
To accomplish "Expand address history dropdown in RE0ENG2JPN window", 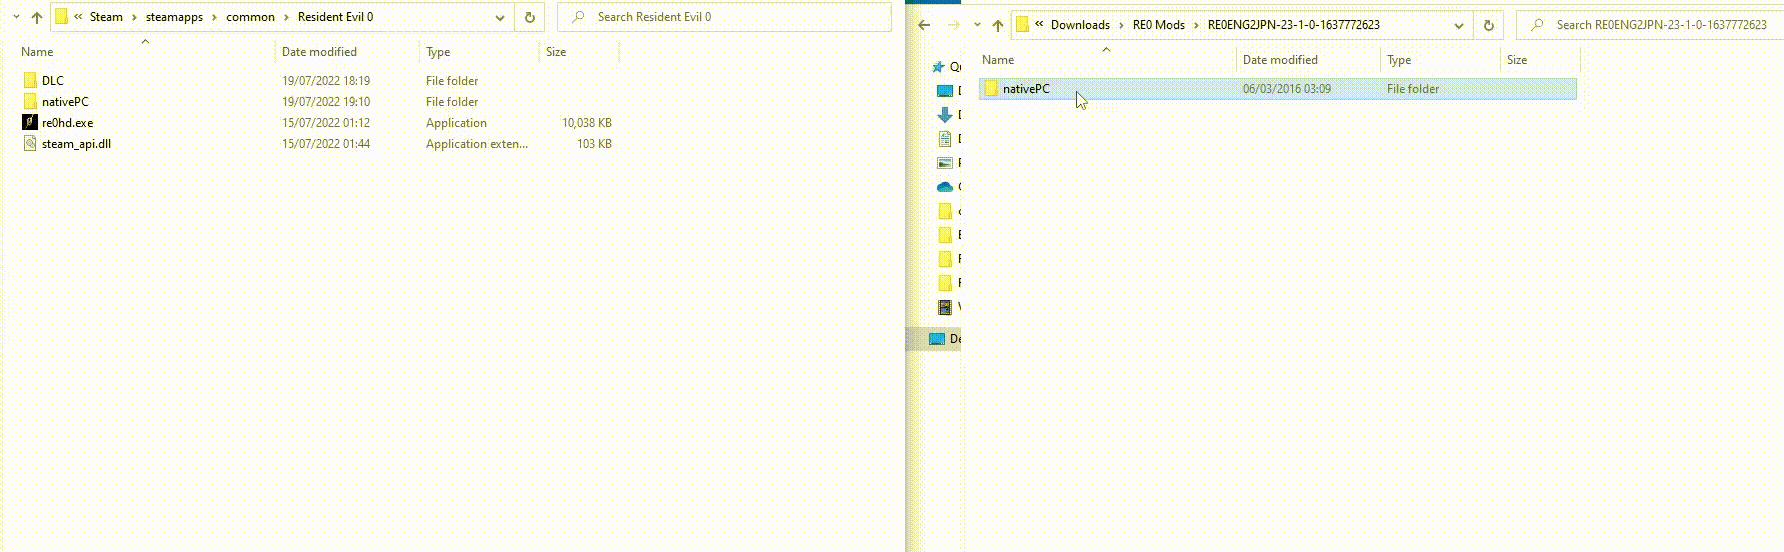I will [1459, 25].
